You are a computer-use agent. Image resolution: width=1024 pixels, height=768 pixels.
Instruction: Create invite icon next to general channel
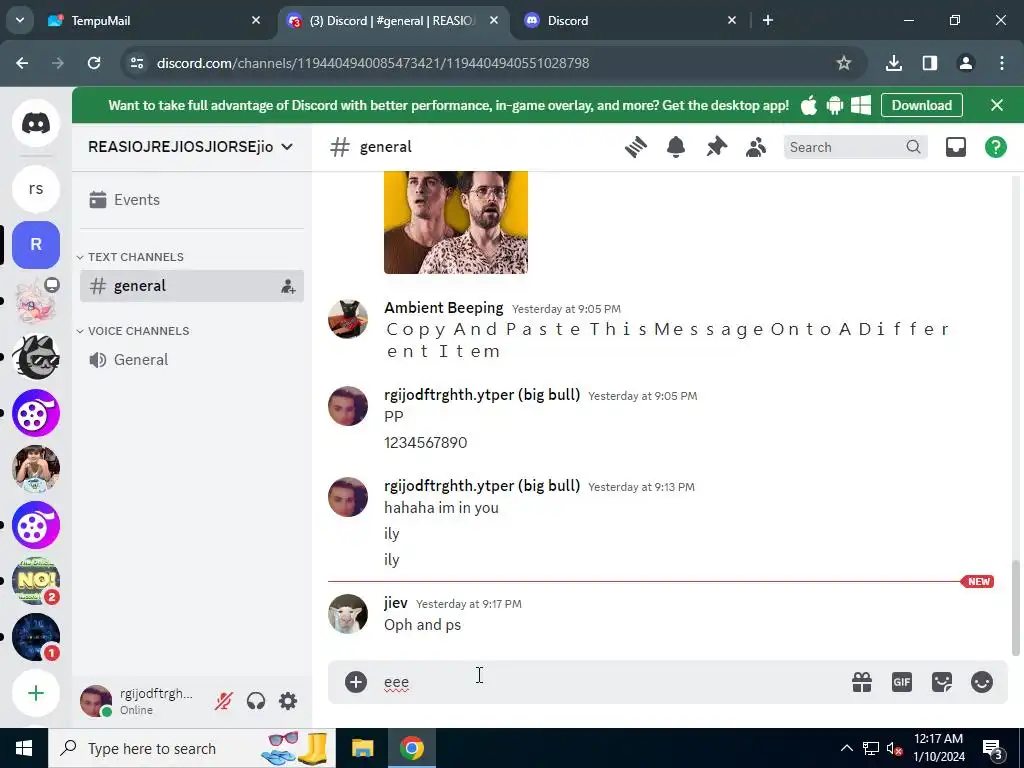tap(288, 286)
